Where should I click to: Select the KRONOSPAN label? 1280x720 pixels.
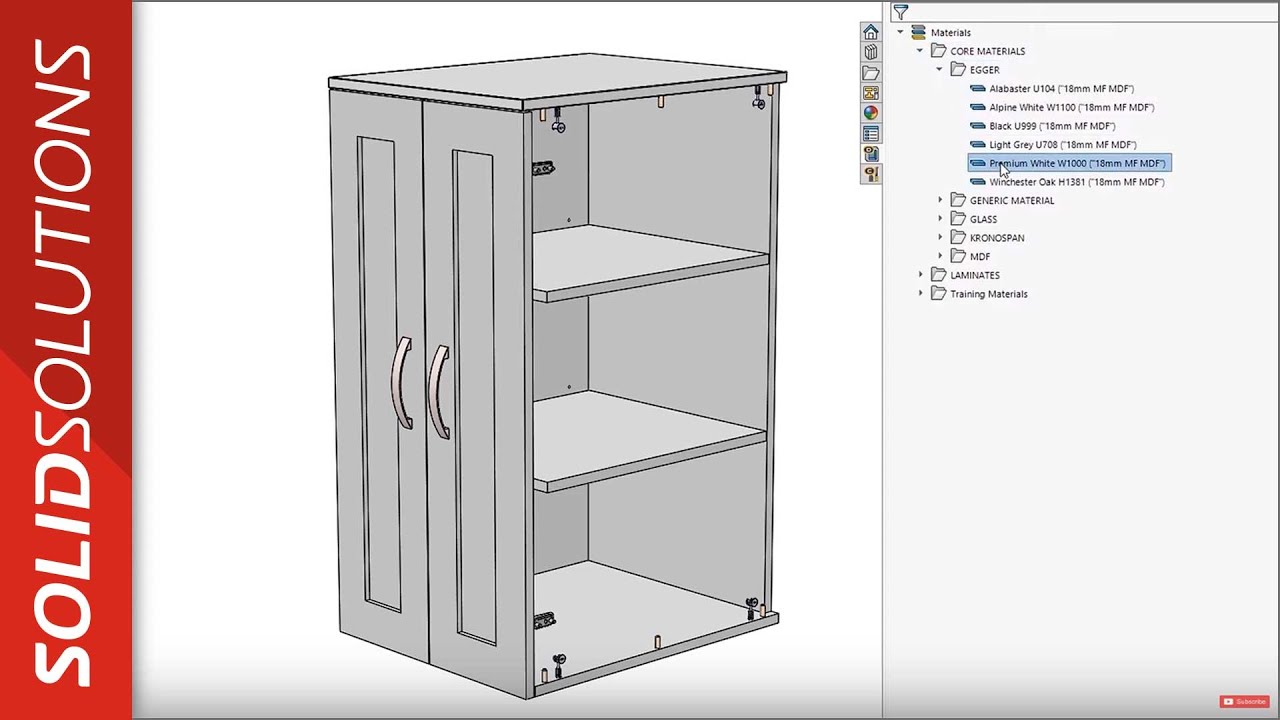pyautogui.click(x=997, y=238)
